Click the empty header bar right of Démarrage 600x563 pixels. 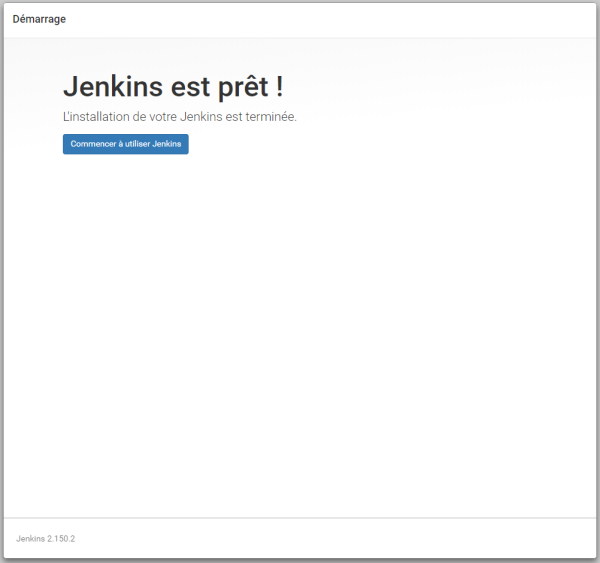350,19
